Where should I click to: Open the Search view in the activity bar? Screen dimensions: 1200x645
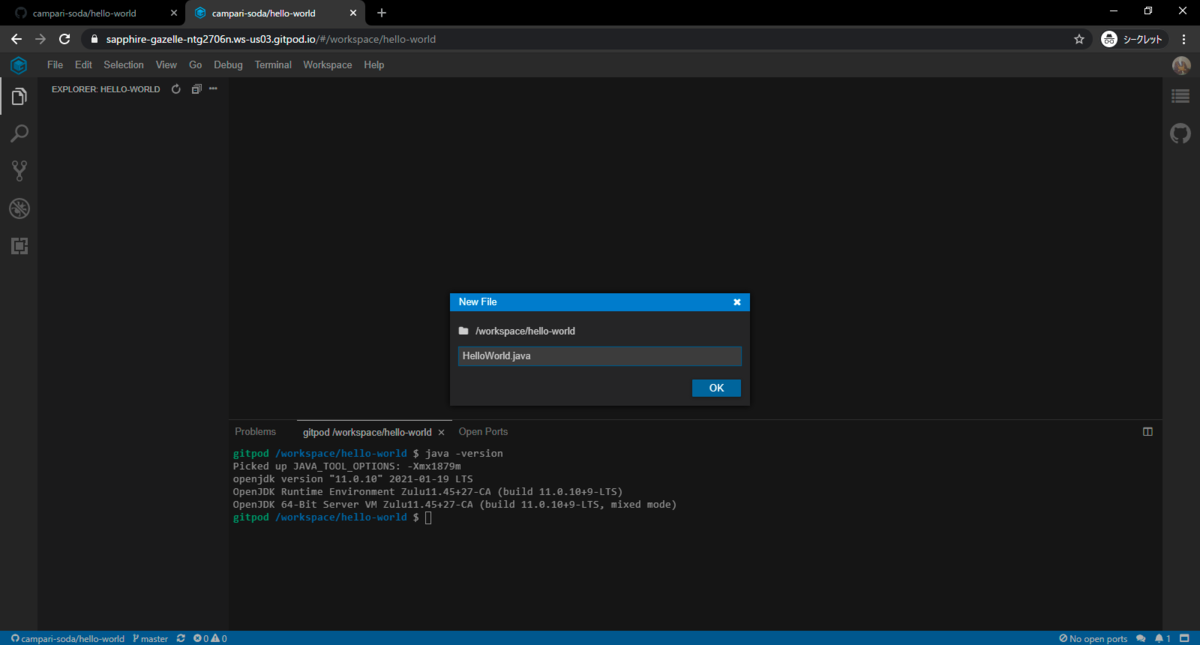(19, 134)
